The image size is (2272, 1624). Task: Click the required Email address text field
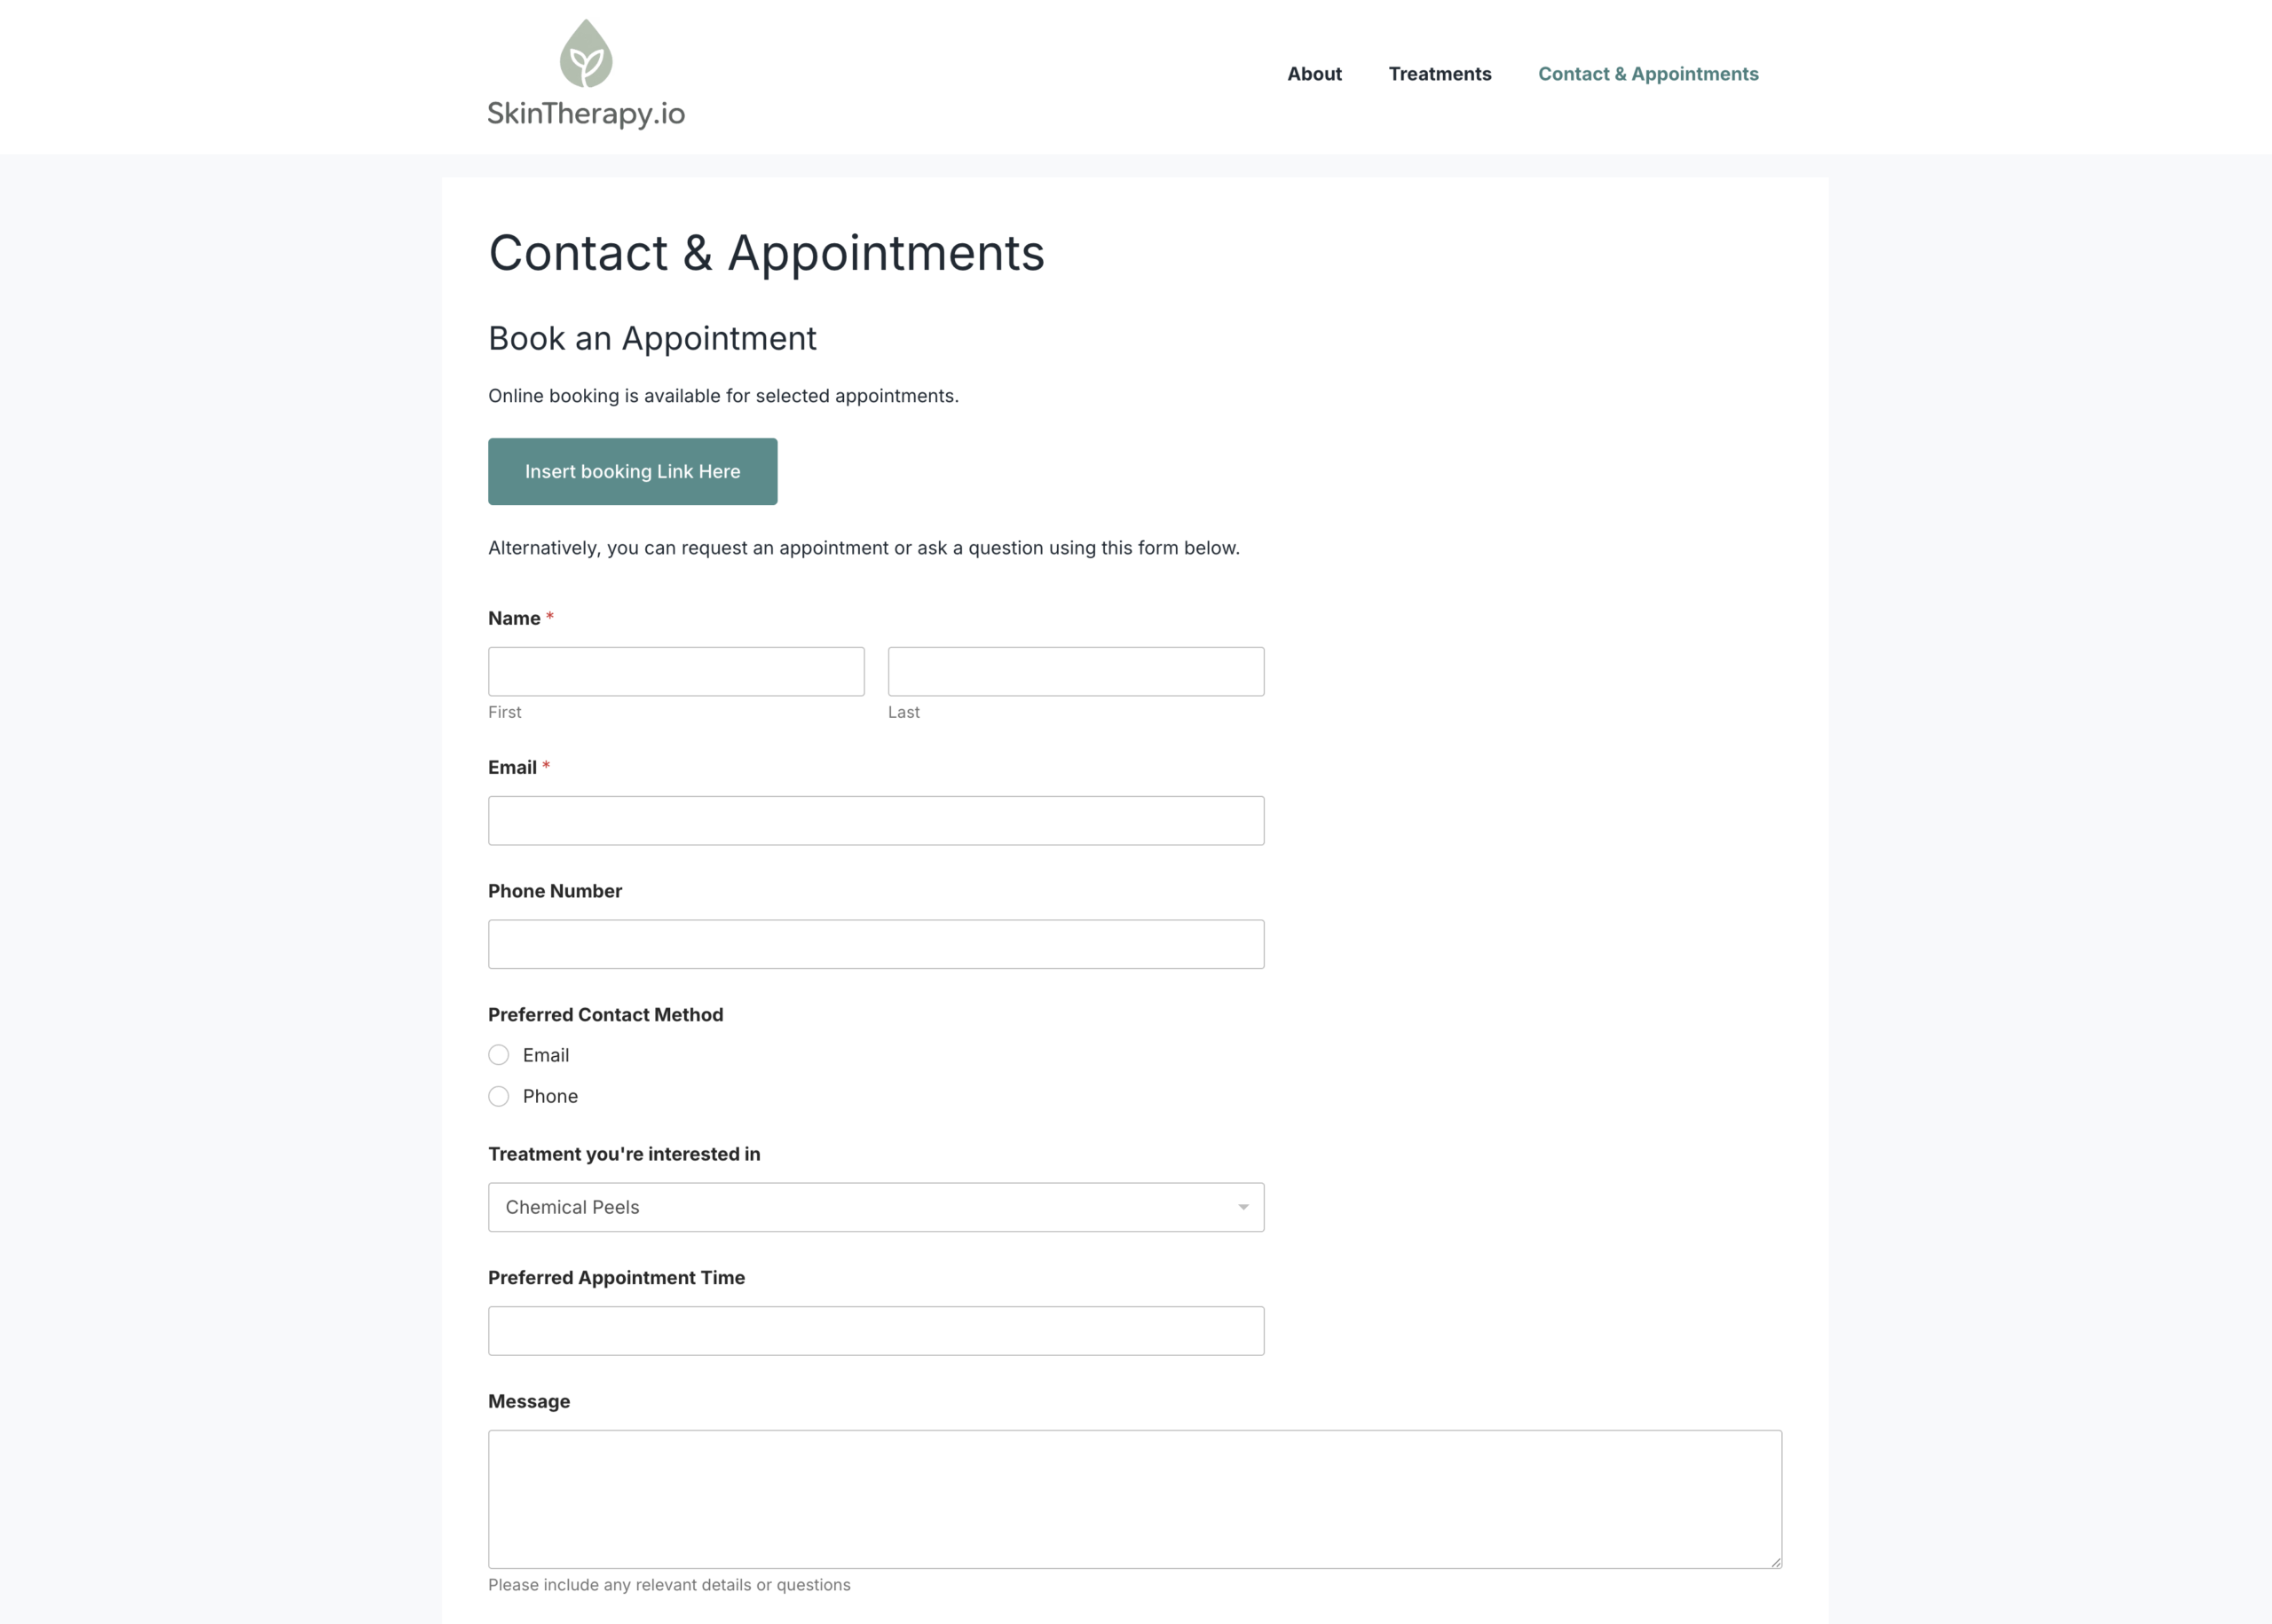pos(876,820)
